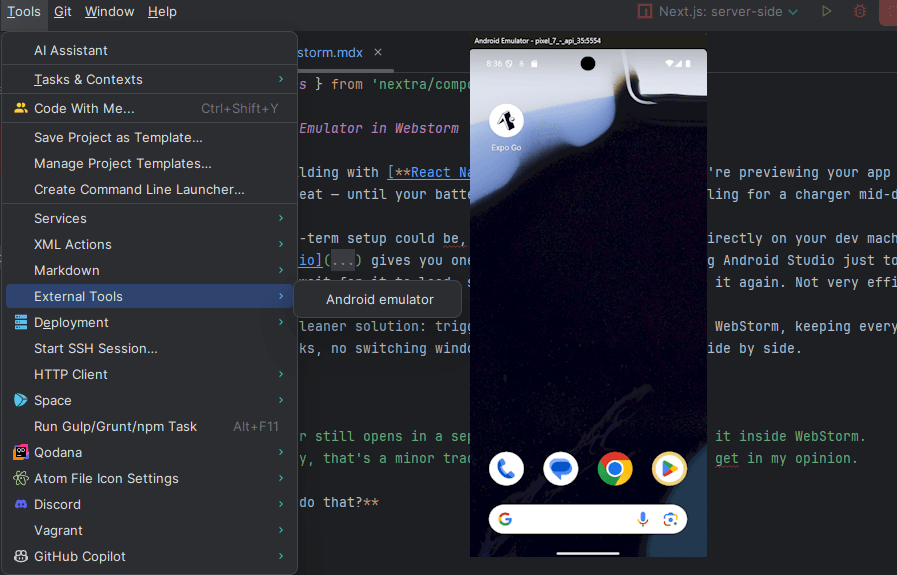Choose Code With Me menu entry
Image resolution: width=897 pixels, height=575 pixels.
[84, 108]
